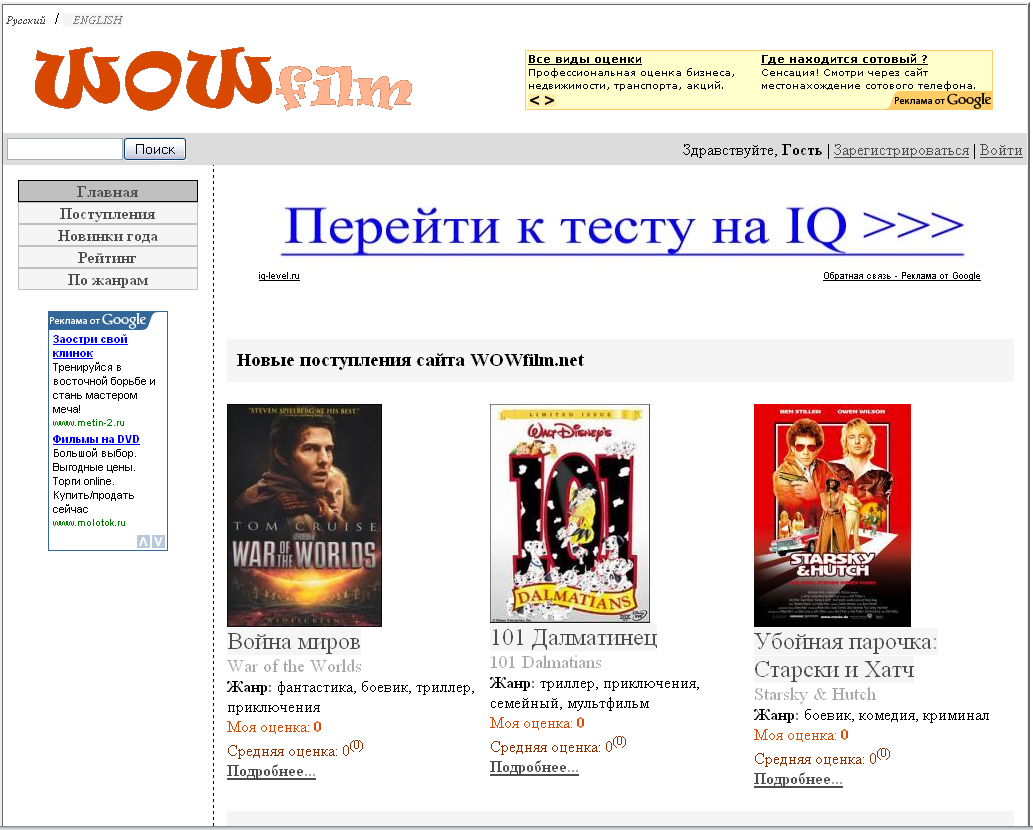1033x830 pixels.
Task: Select Поступления in the sidebar menu
Action: (107, 213)
